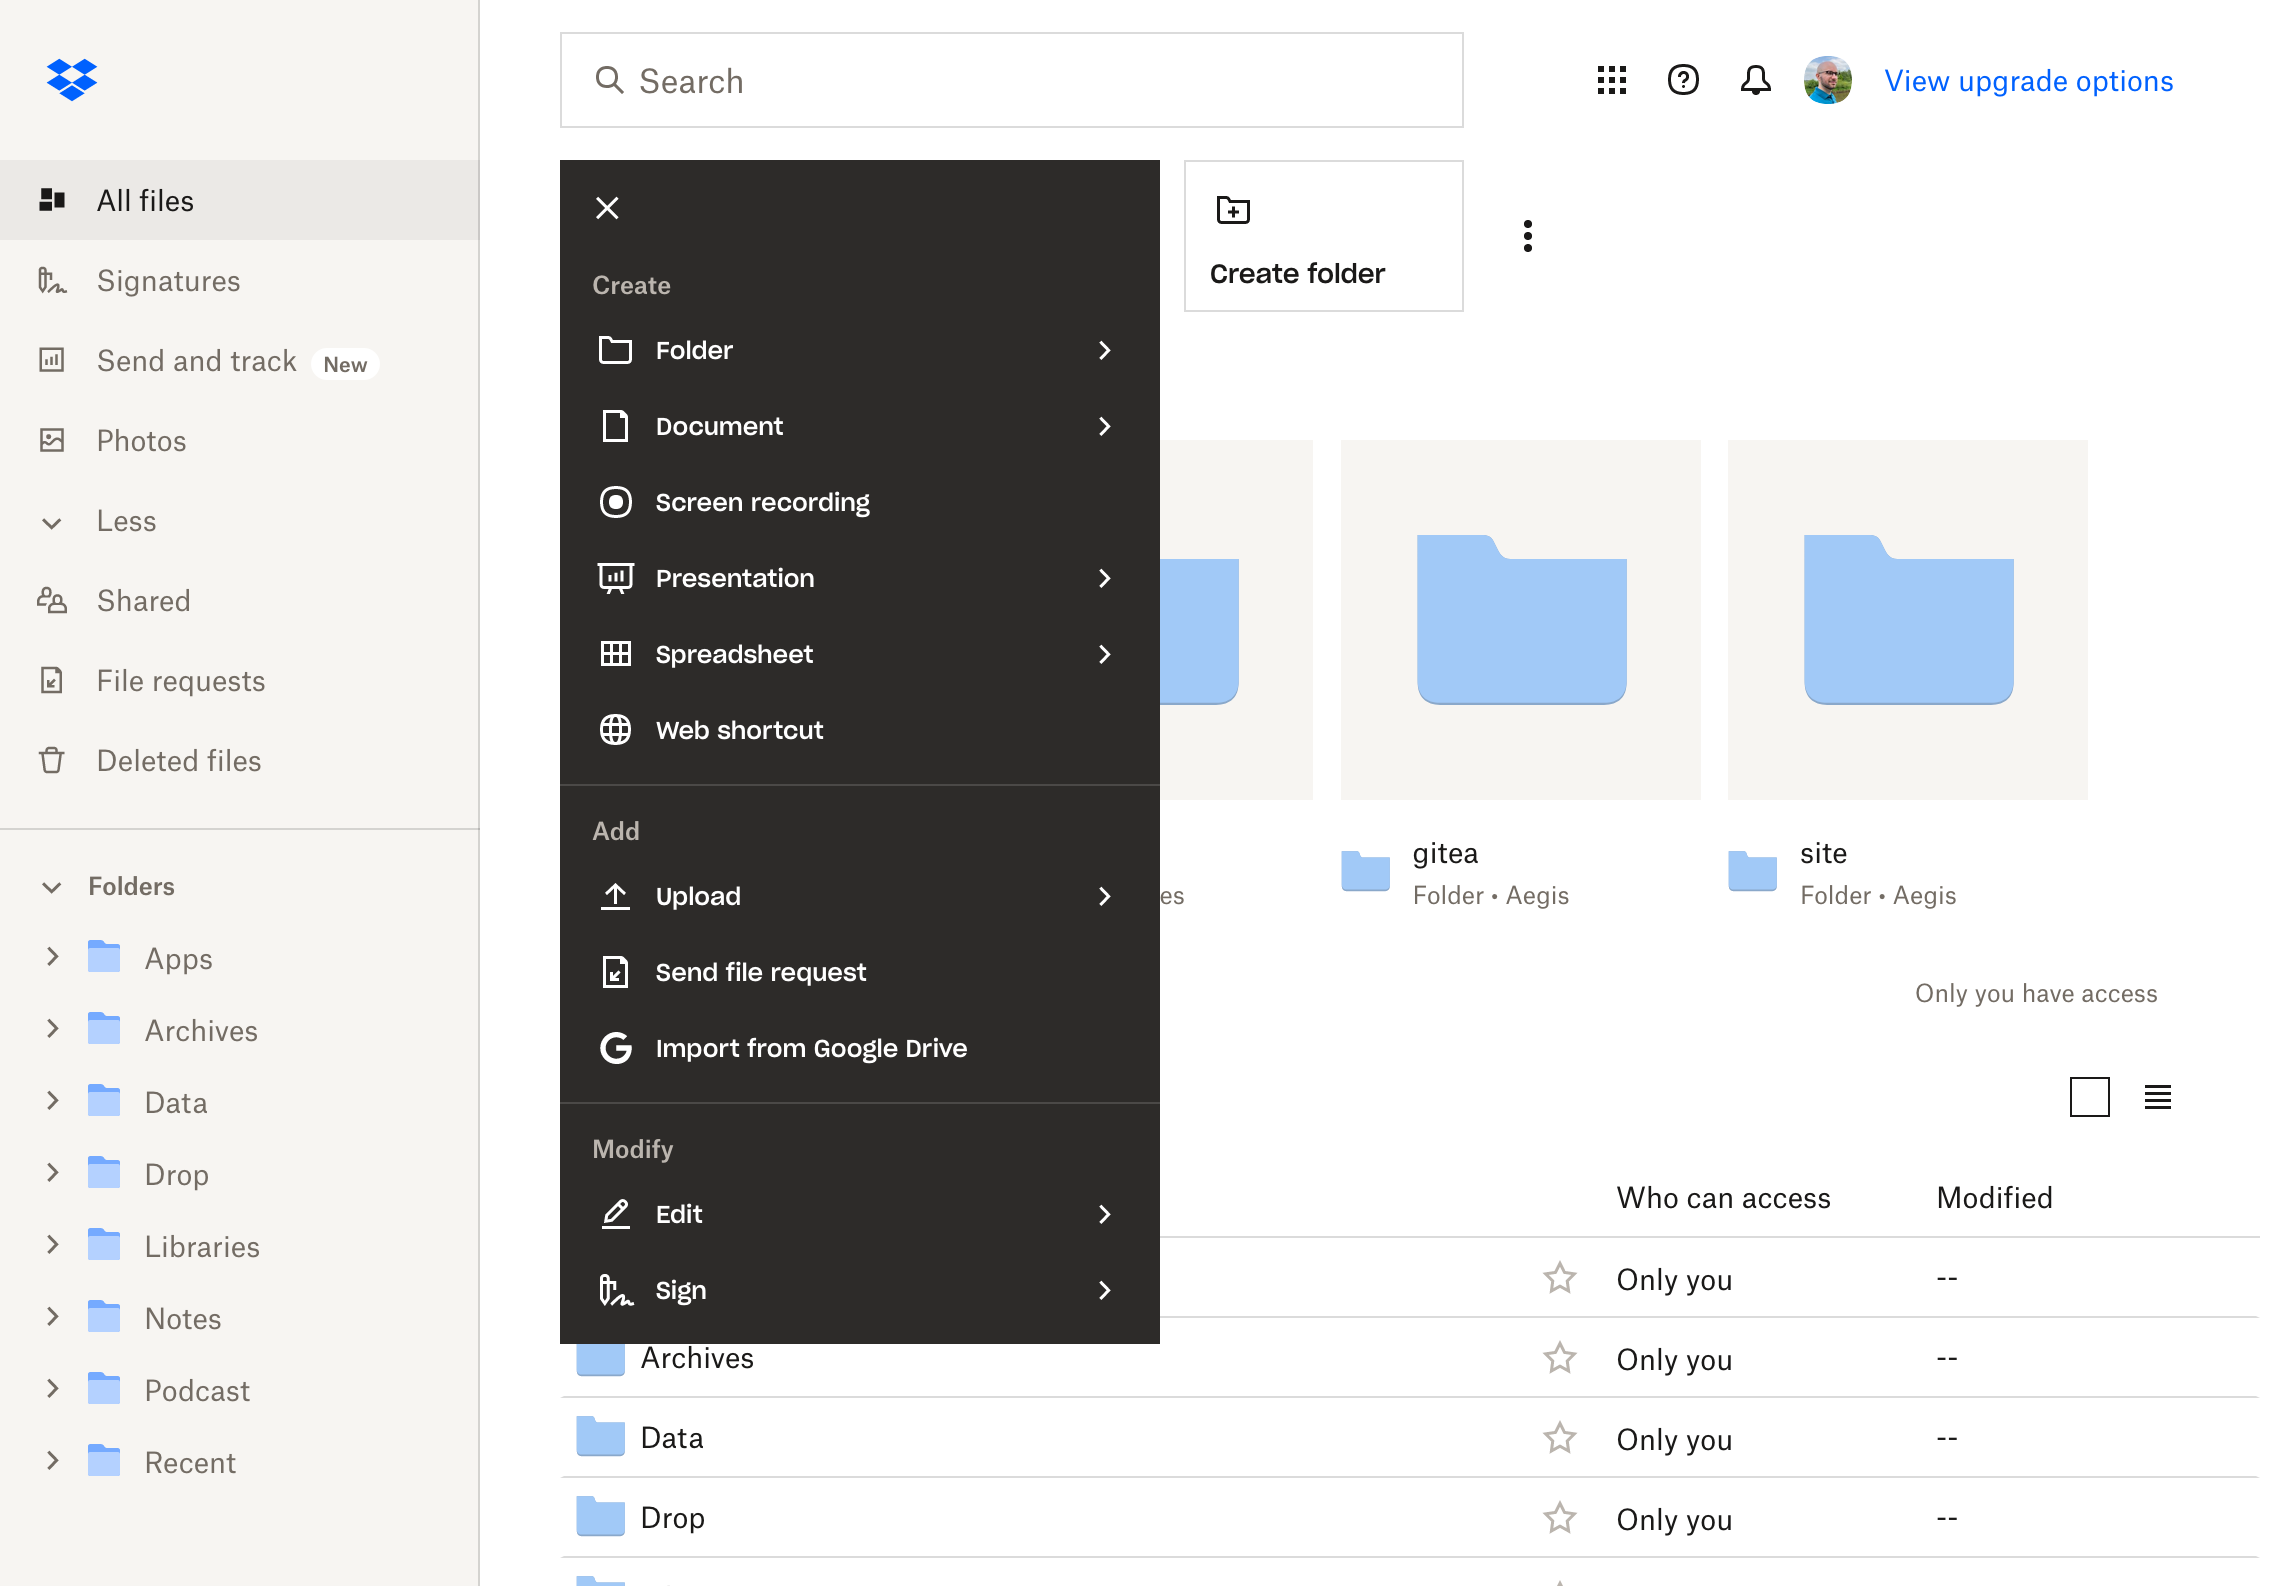Click the Send and track sidebar icon

click(52, 360)
